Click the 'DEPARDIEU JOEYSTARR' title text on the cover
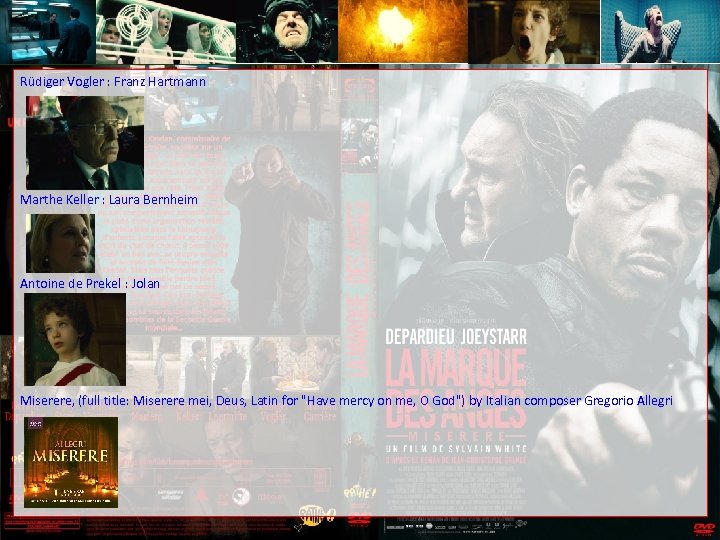This screenshot has width=720, height=540. pyautogui.click(x=456, y=337)
